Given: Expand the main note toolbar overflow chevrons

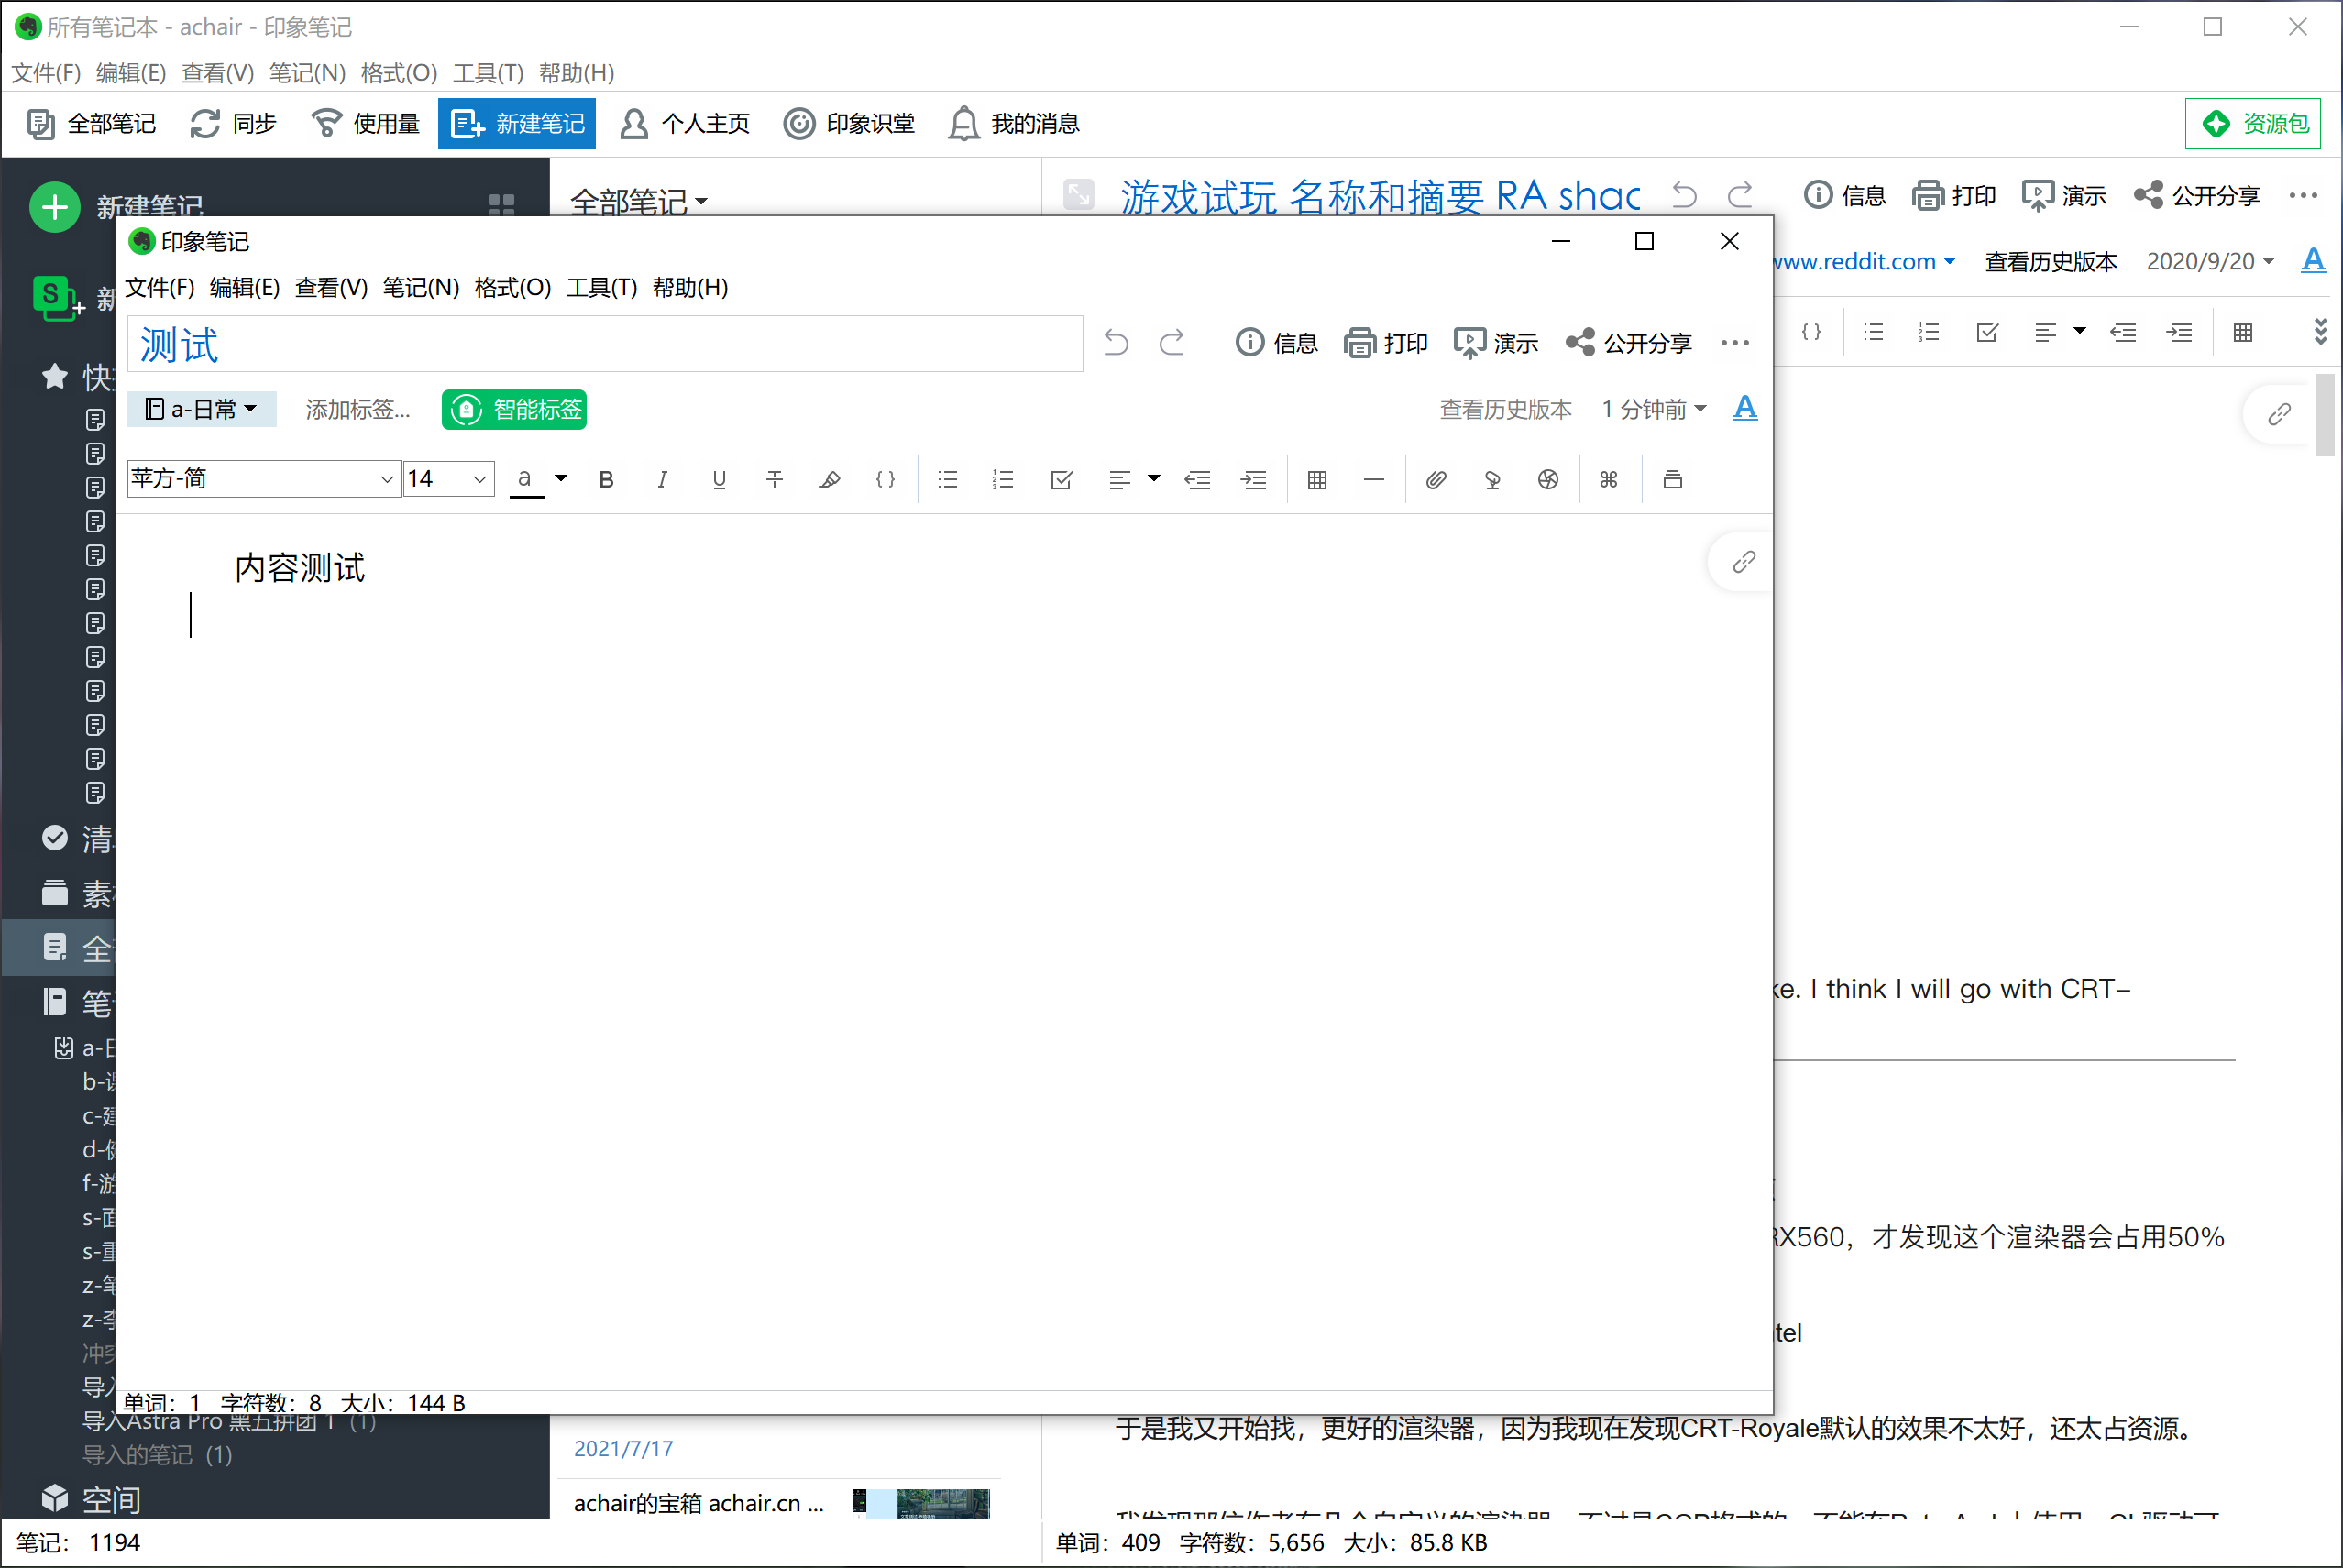Looking at the screenshot, I should 2321,332.
